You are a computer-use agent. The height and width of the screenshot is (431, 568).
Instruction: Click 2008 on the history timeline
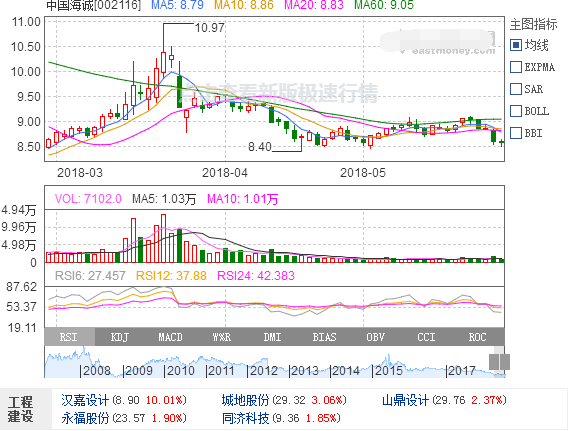coord(97,371)
